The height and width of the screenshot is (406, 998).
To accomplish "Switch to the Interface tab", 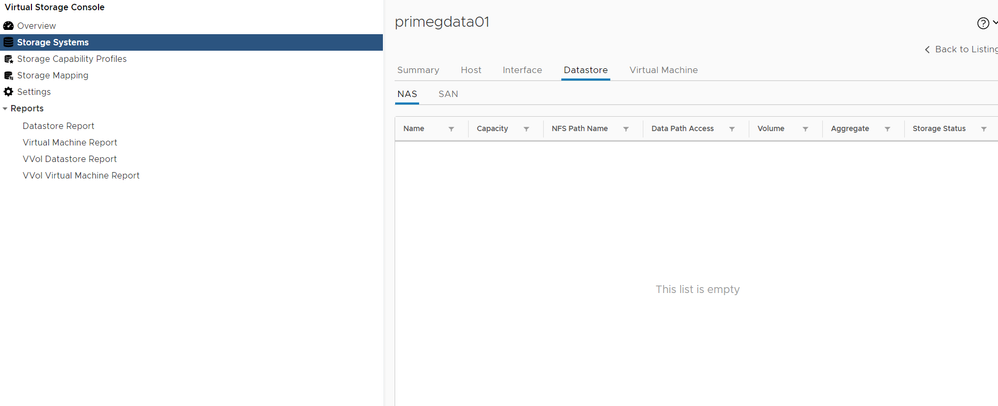I will click(523, 70).
